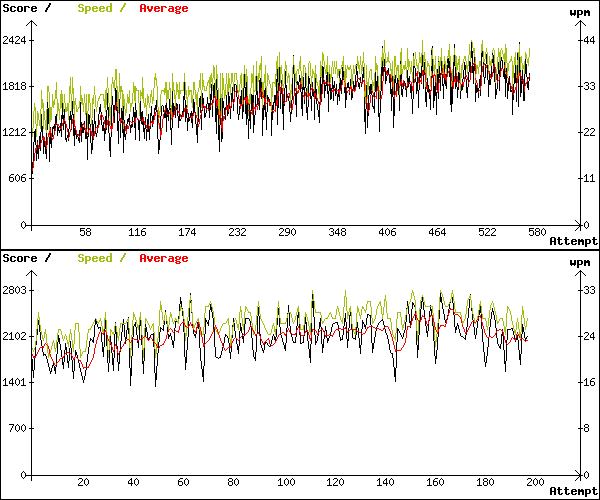Click the Attempt axis label in bottom chart
Image resolution: width=600 pixels, height=500 pixels.
pos(573,491)
